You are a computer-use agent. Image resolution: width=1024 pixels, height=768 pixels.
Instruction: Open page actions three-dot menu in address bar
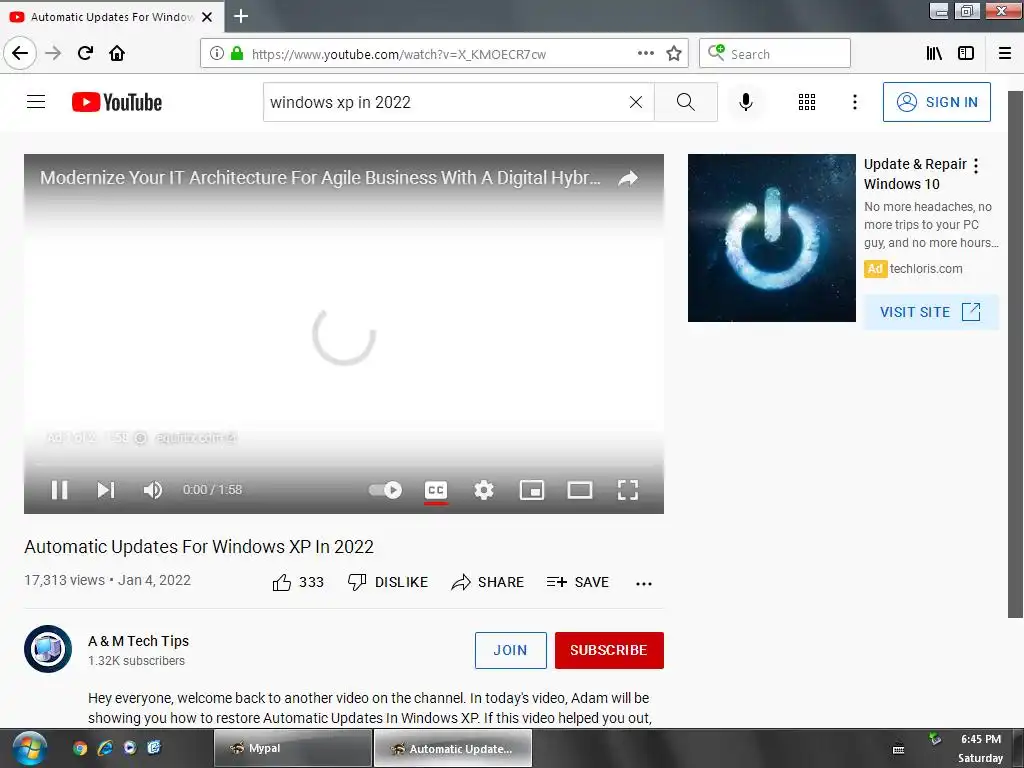(x=645, y=53)
